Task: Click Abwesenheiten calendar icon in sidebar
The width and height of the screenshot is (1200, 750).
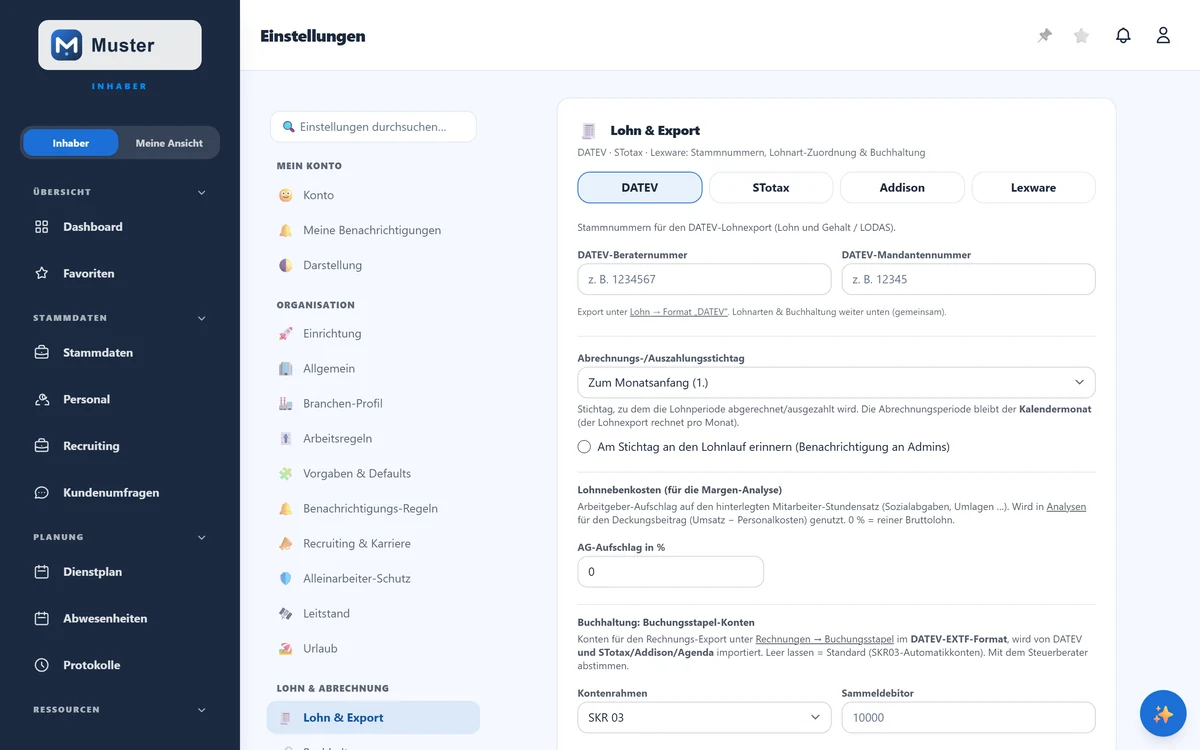Action: point(42,619)
